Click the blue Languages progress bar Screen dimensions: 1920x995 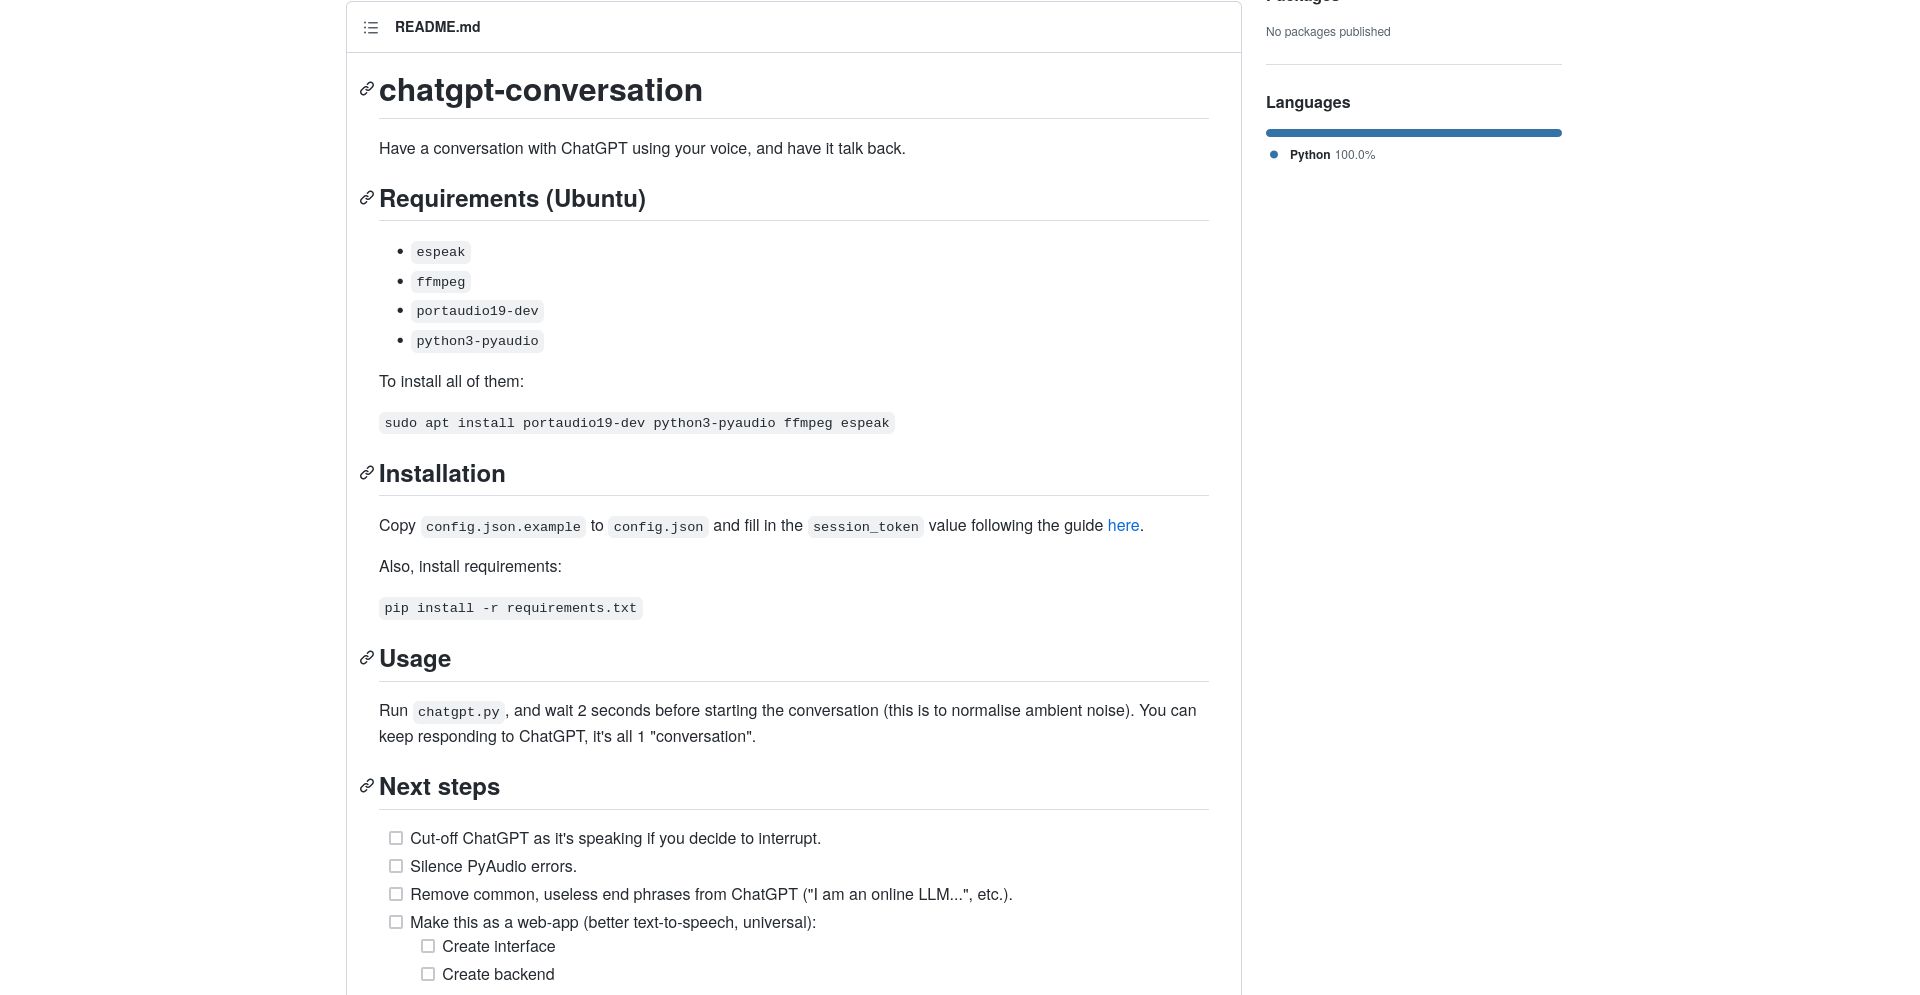pyautogui.click(x=1413, y=133)
